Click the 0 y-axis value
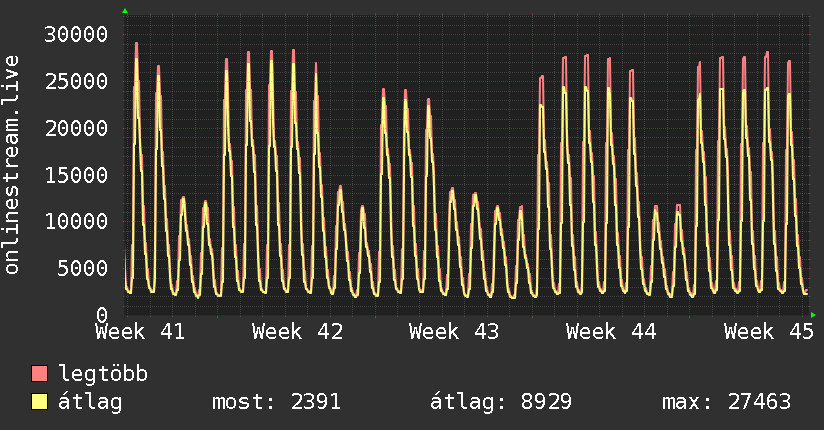Viewport: 824px width, 430px height. [102, 315]
